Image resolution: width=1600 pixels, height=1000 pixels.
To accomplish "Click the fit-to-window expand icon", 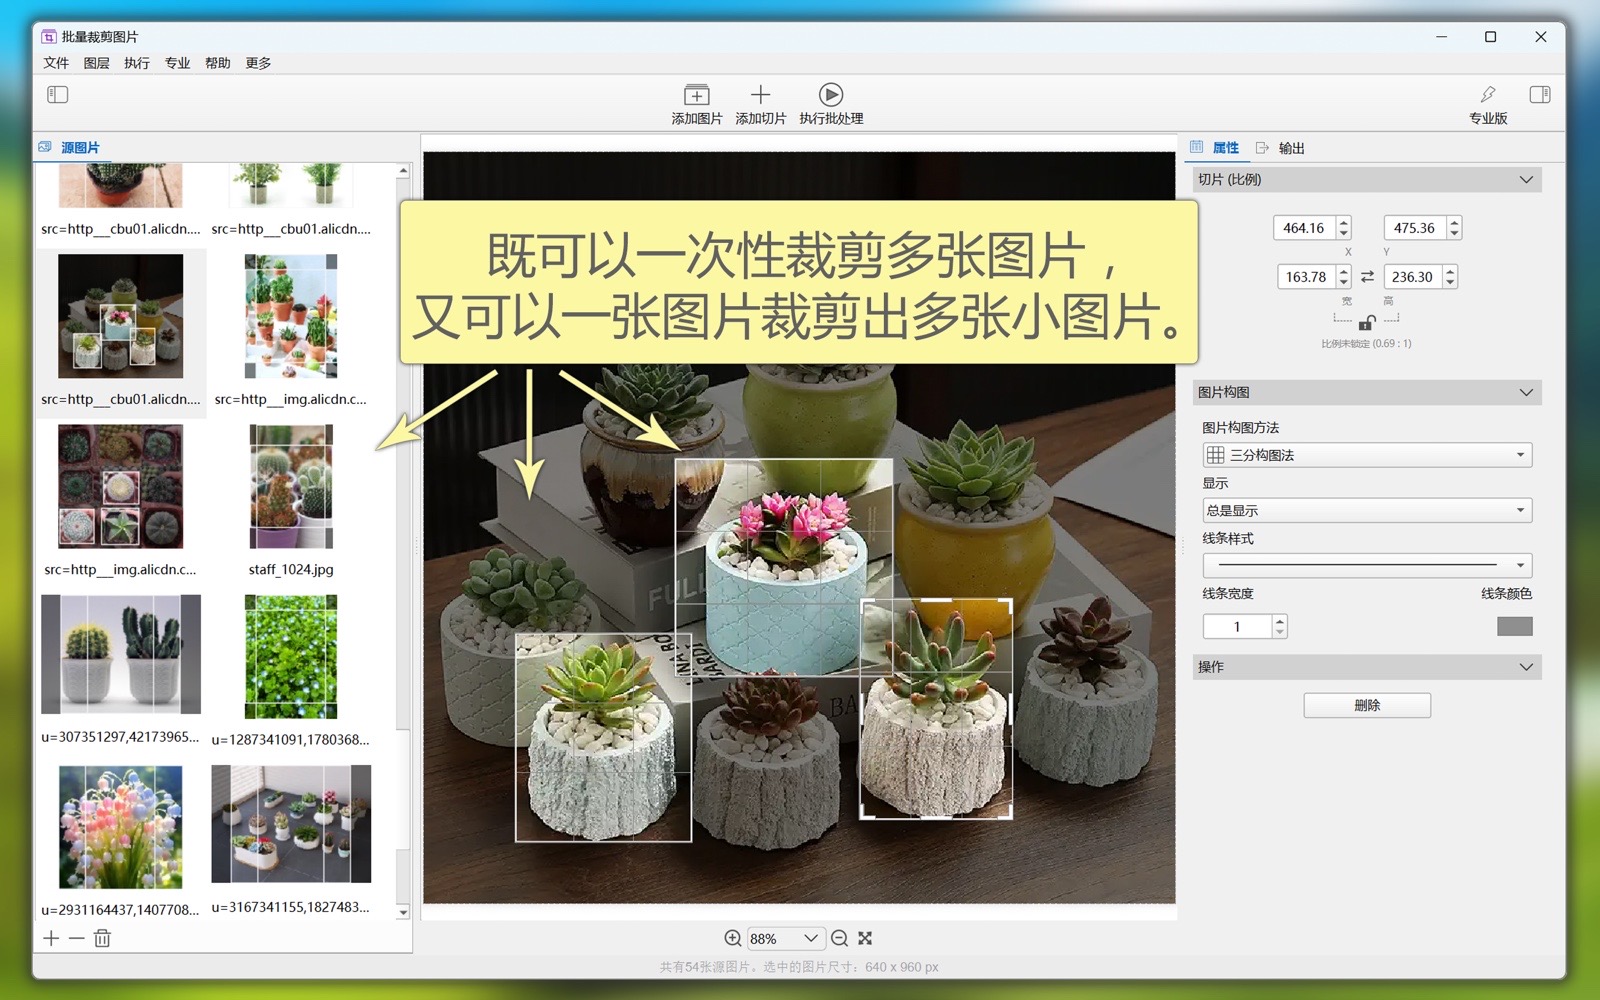I will pos(865,938).
